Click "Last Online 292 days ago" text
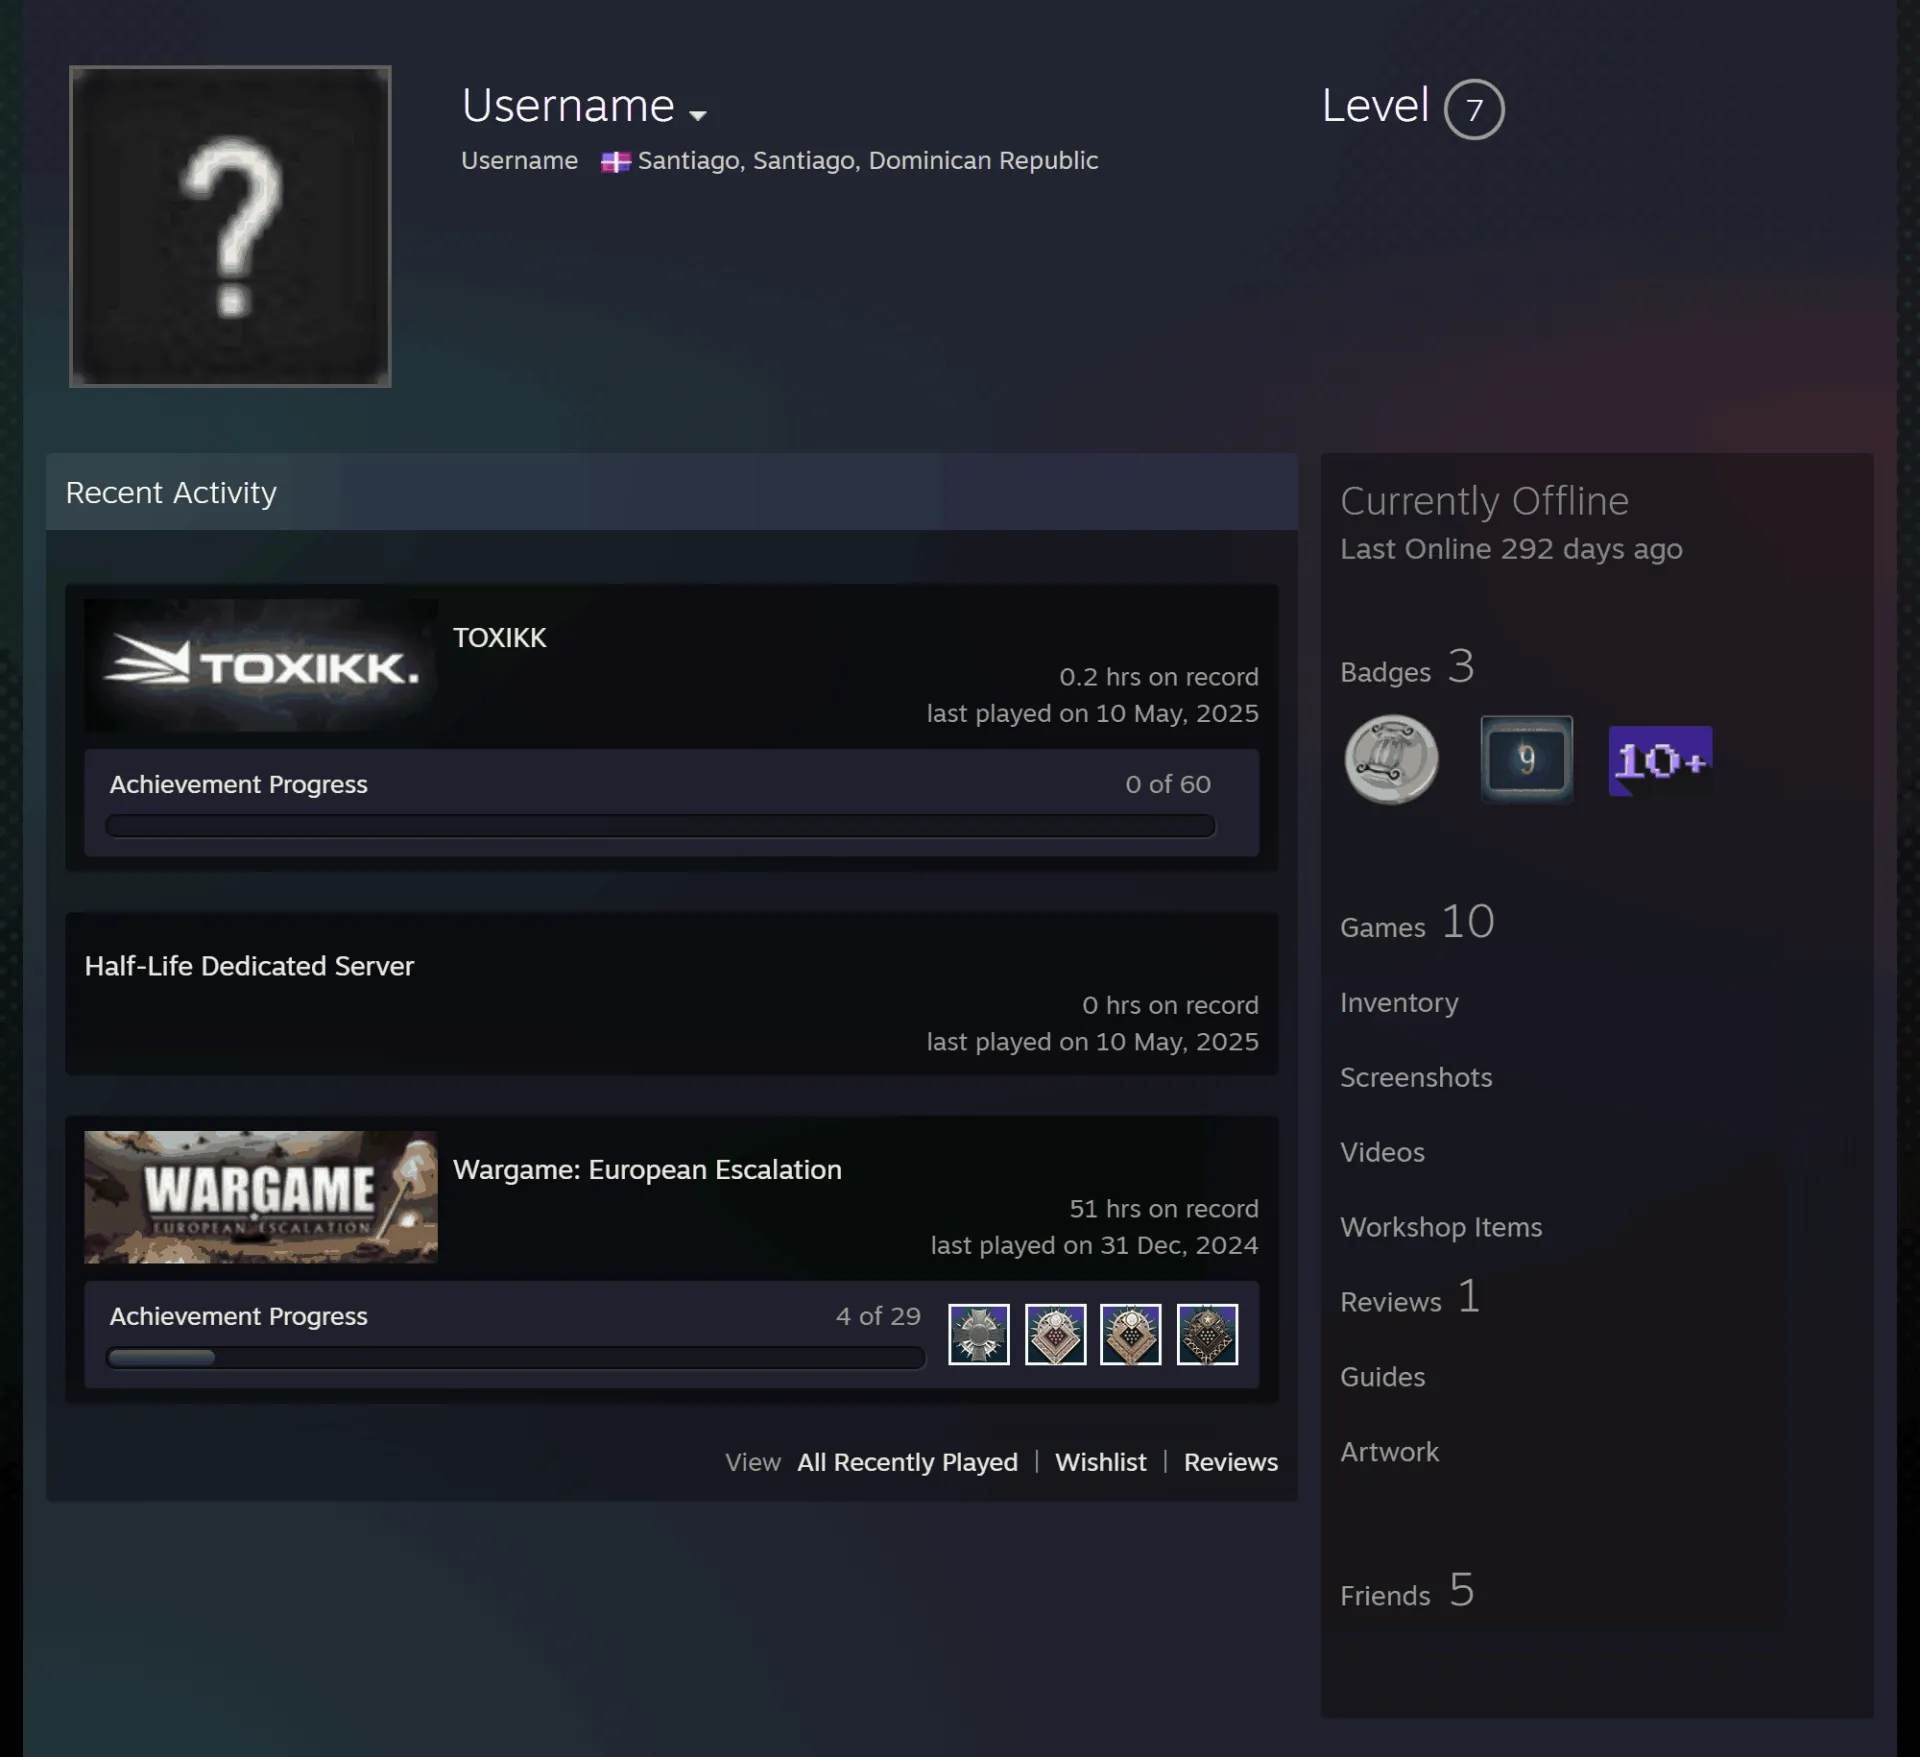Image resolution: width=1920 pixels, height=1757 pixels. (1511, 549)
